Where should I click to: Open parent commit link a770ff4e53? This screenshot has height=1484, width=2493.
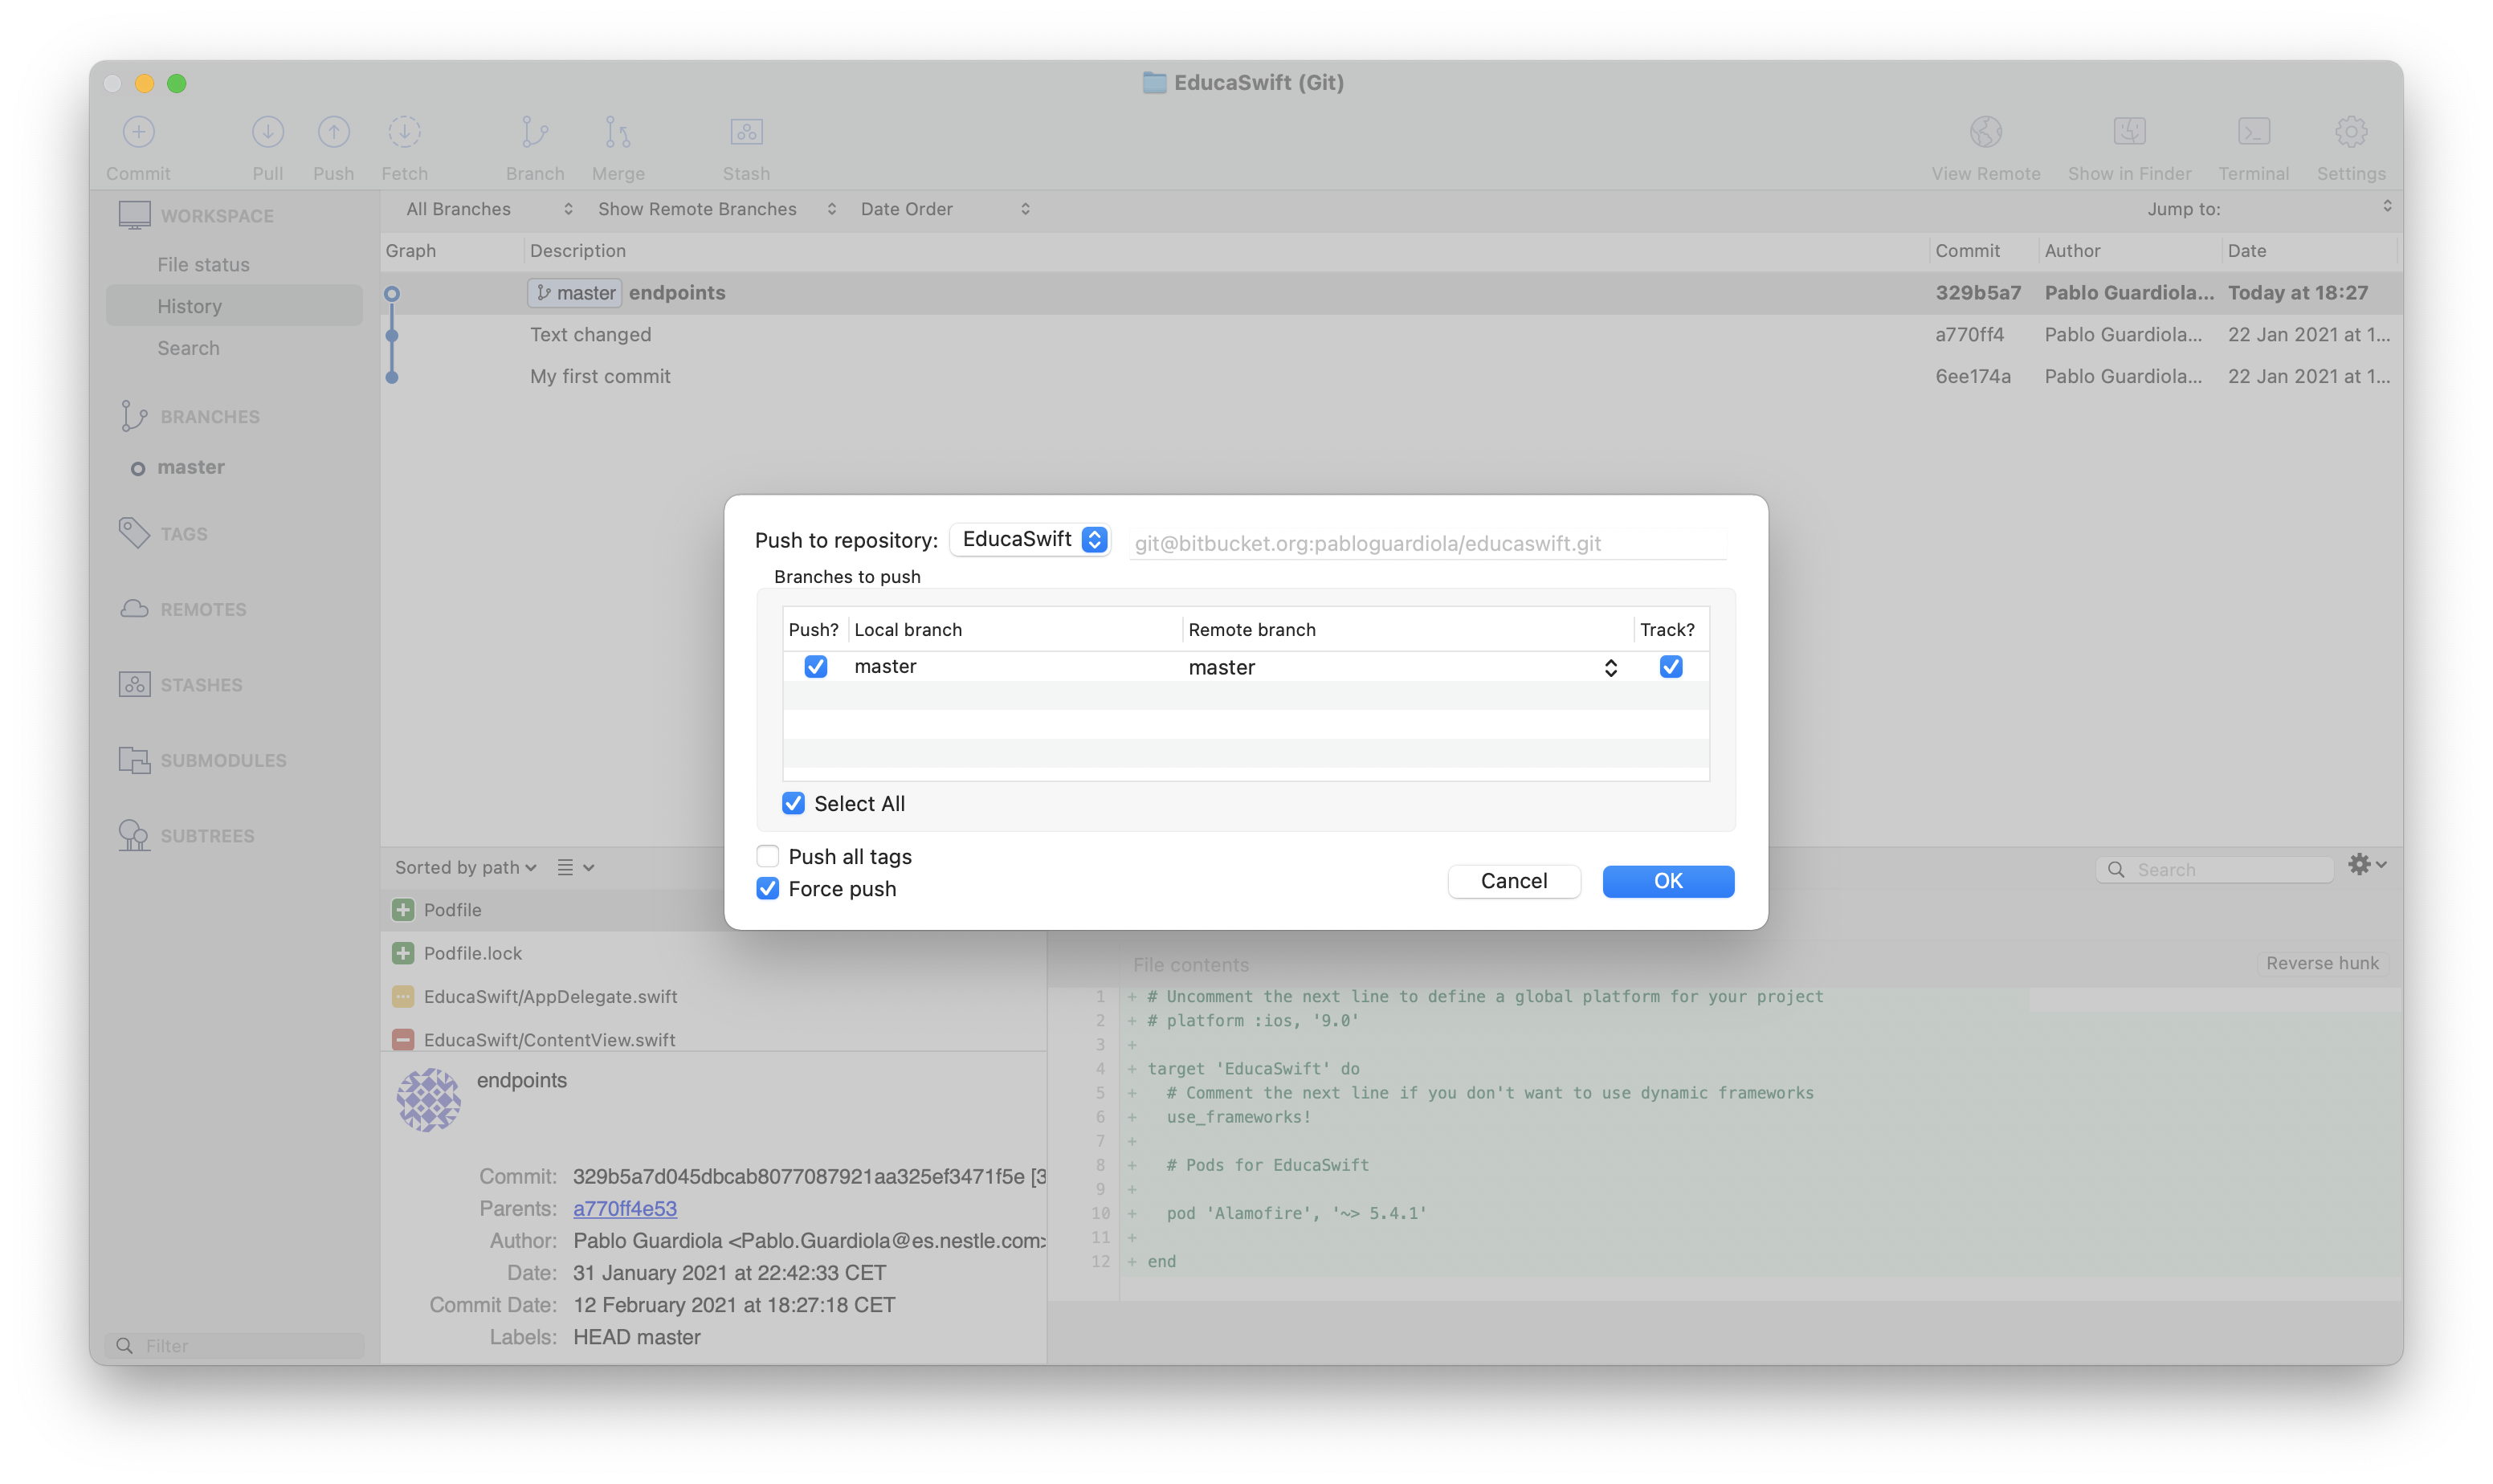pos(624,1209)
